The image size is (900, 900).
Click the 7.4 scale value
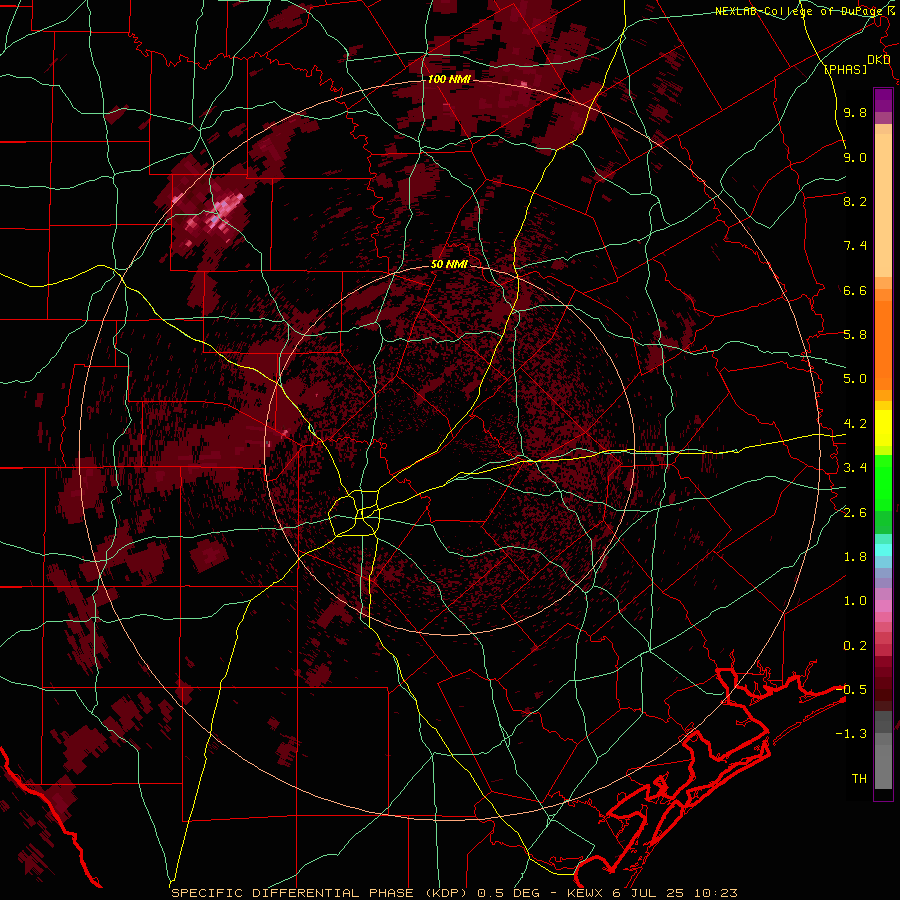pos(855,246)
